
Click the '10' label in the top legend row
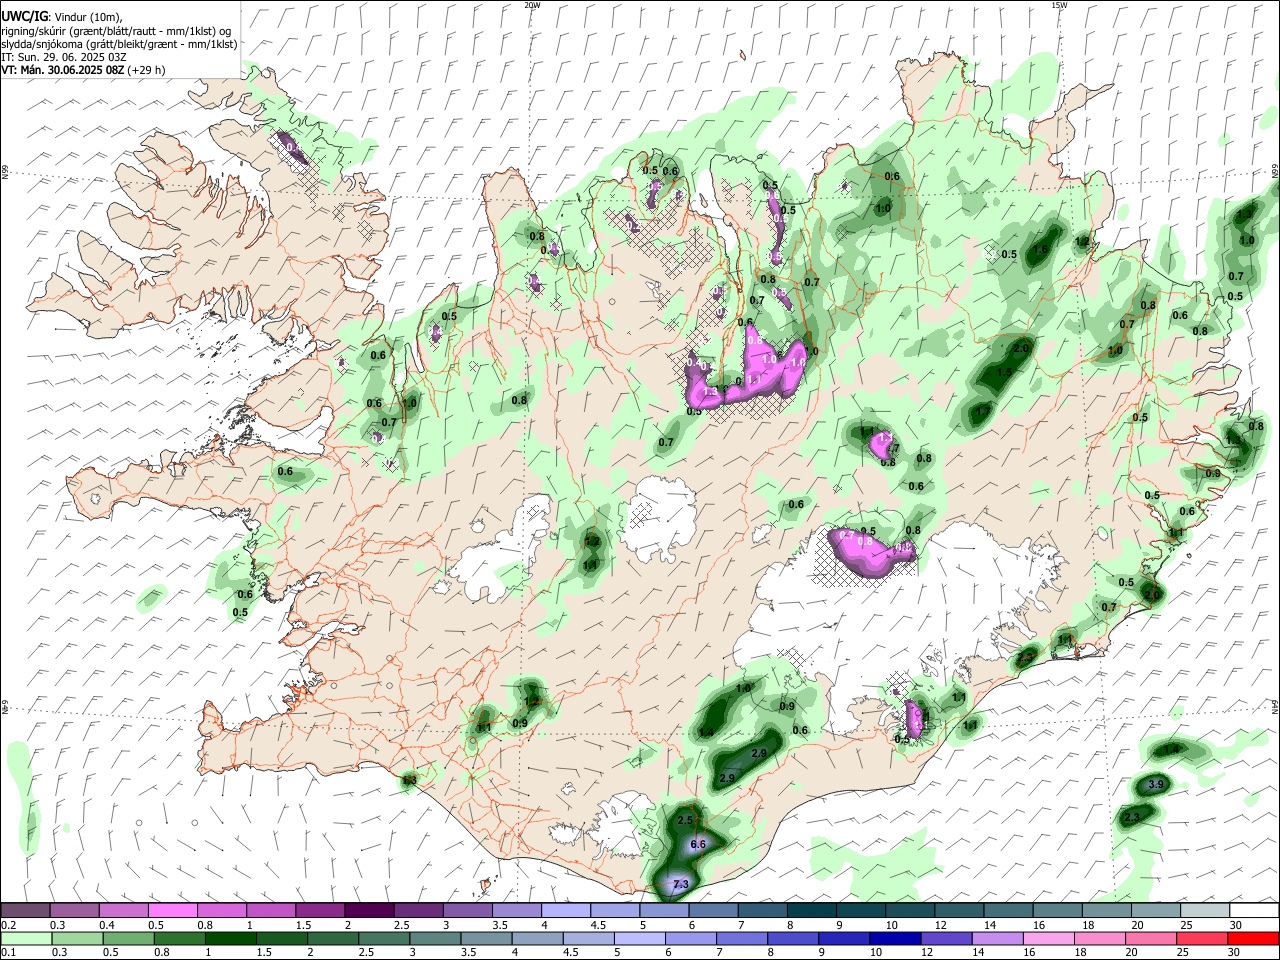point(892,925)
